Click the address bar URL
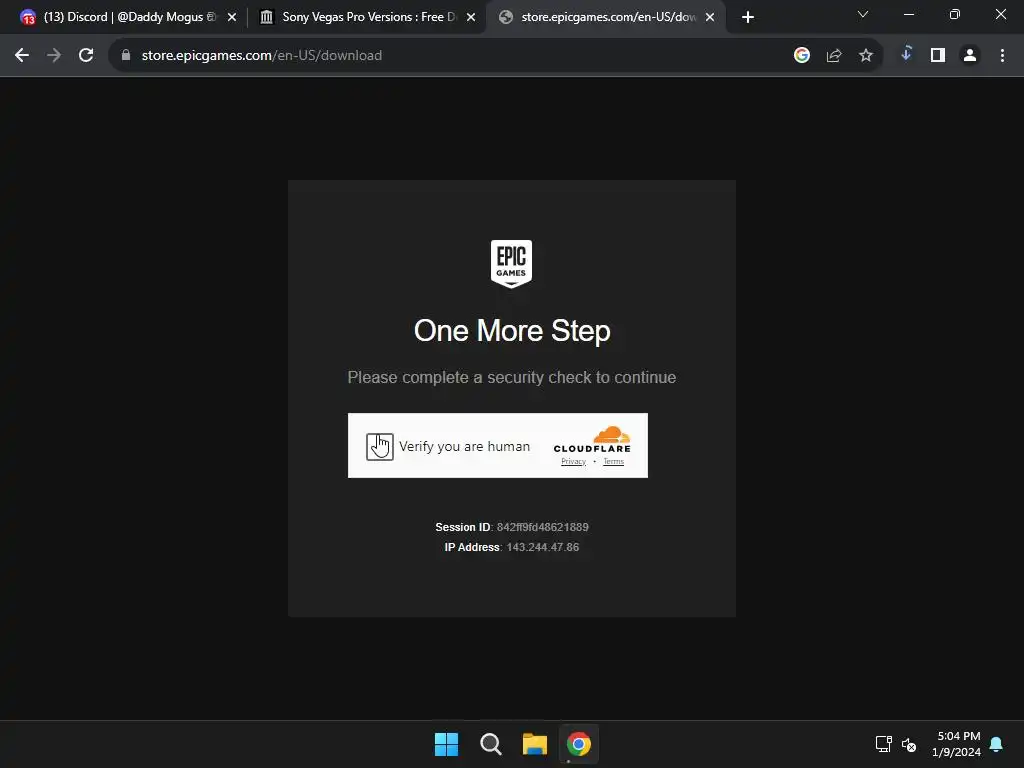Image resolution: width=1024 pixels, height=768 pixels. (262, 56)
